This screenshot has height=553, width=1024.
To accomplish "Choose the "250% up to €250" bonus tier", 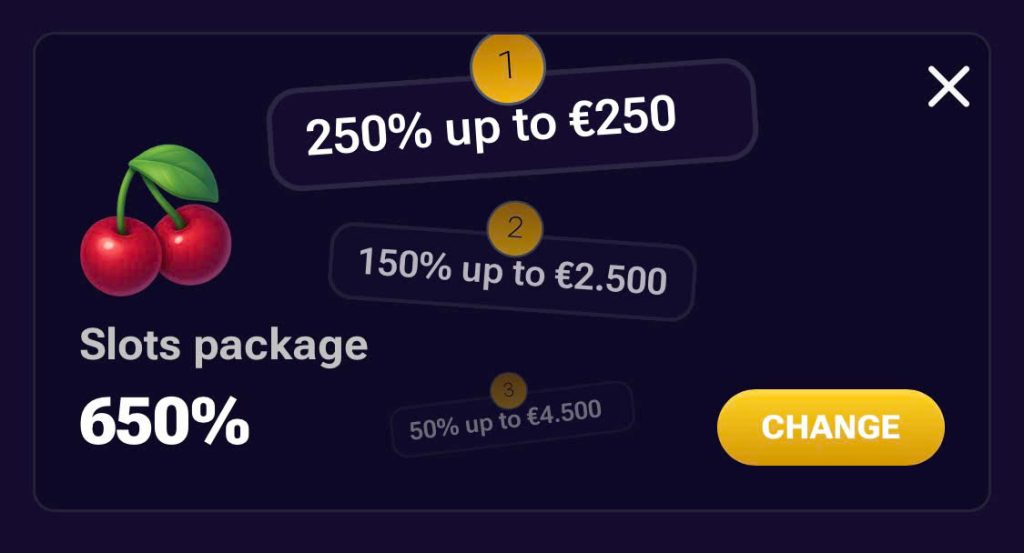I will (512, 125).
